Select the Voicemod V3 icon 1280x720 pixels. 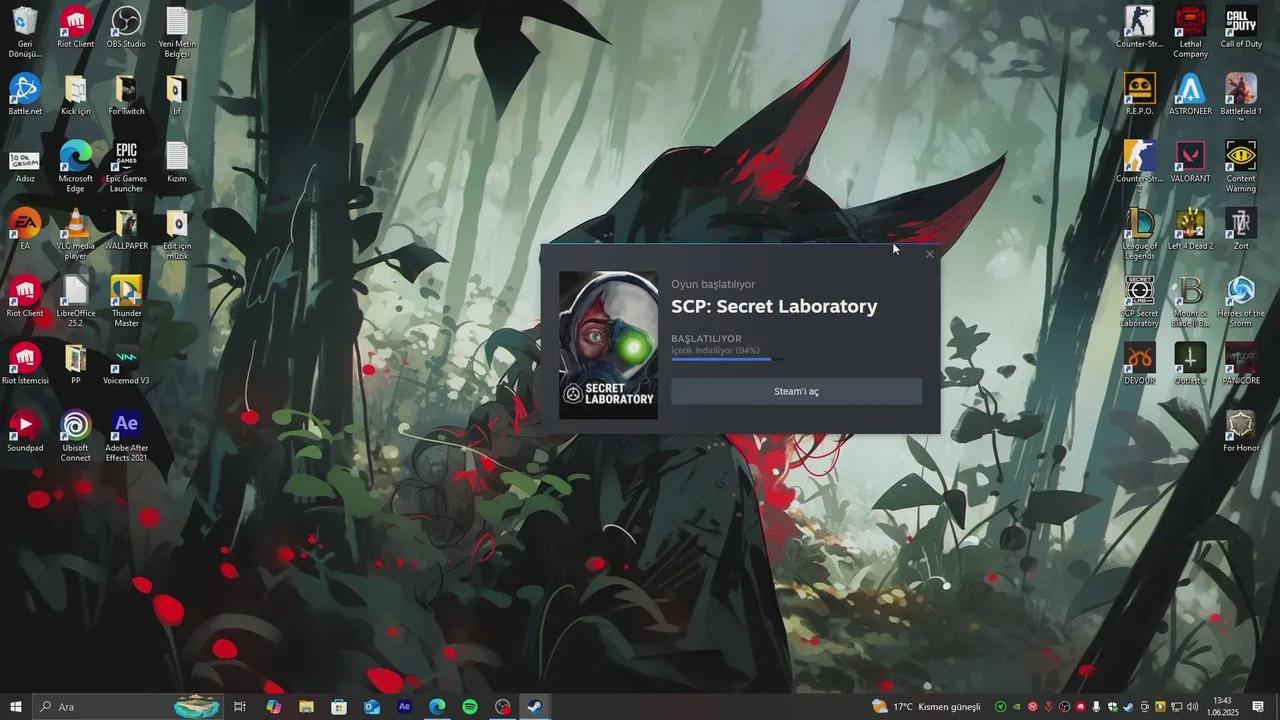tap(126, 363)
